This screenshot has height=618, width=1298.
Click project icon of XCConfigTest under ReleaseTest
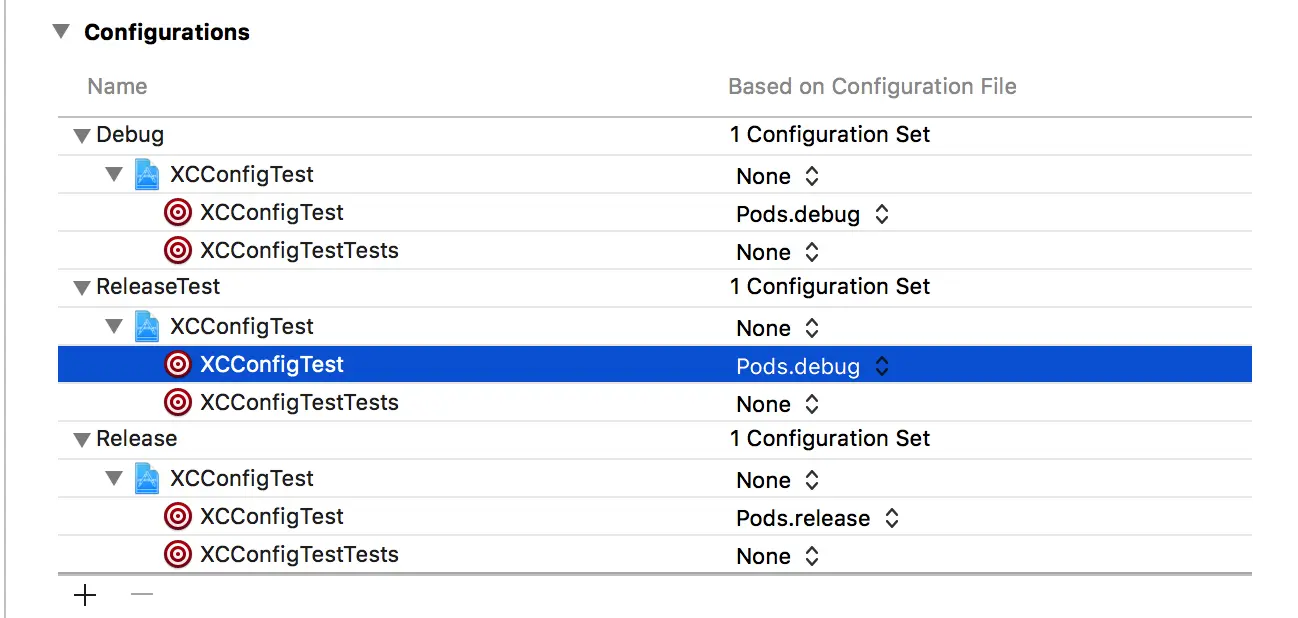tap(147, 327)
